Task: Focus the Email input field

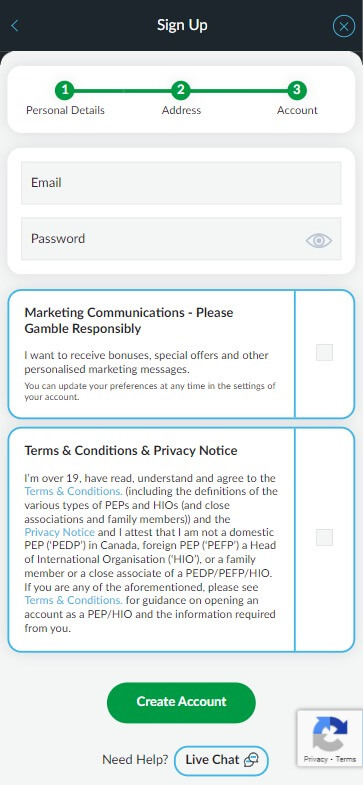Action: (181, 183)
